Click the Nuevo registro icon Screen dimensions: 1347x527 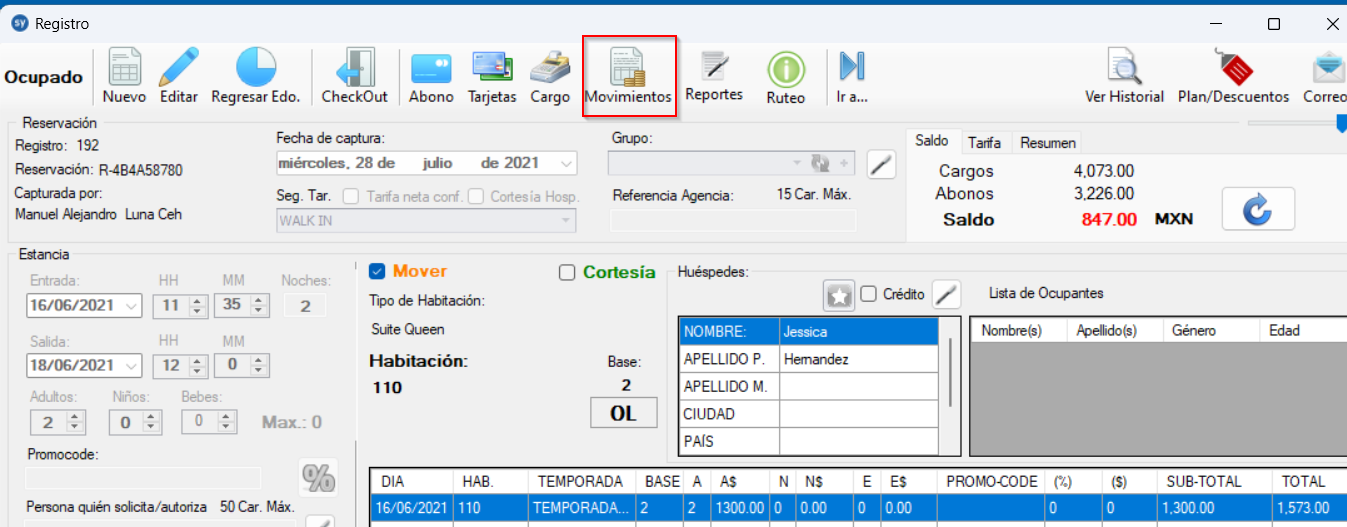pos(124,68)
